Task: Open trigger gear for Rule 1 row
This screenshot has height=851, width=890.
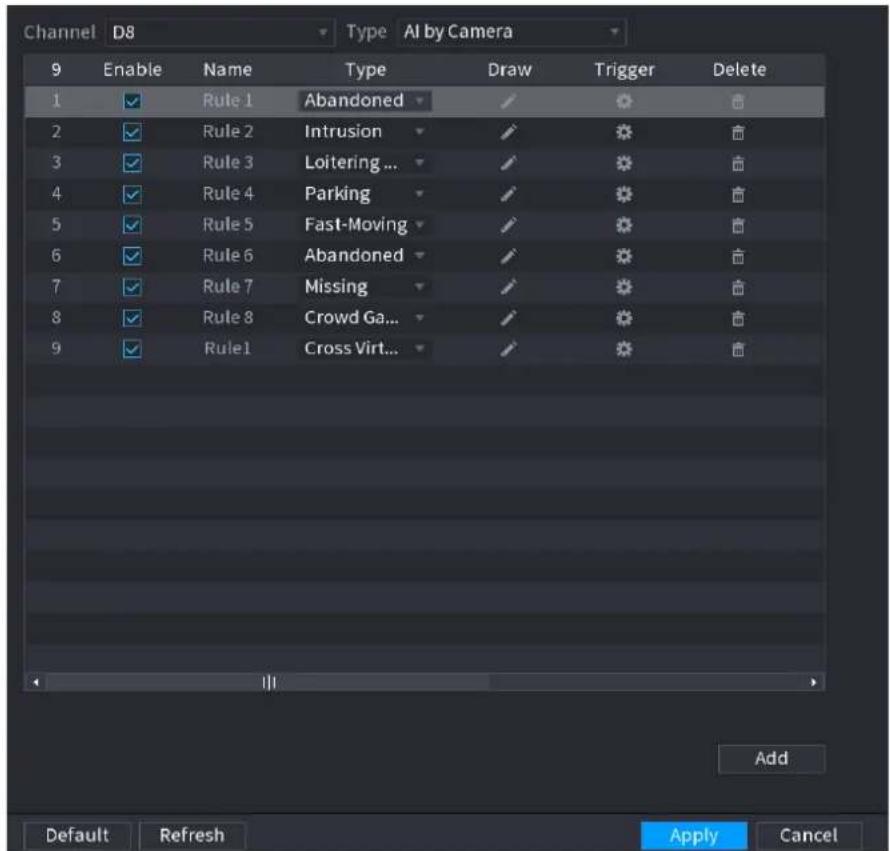Action: [624, 102]
